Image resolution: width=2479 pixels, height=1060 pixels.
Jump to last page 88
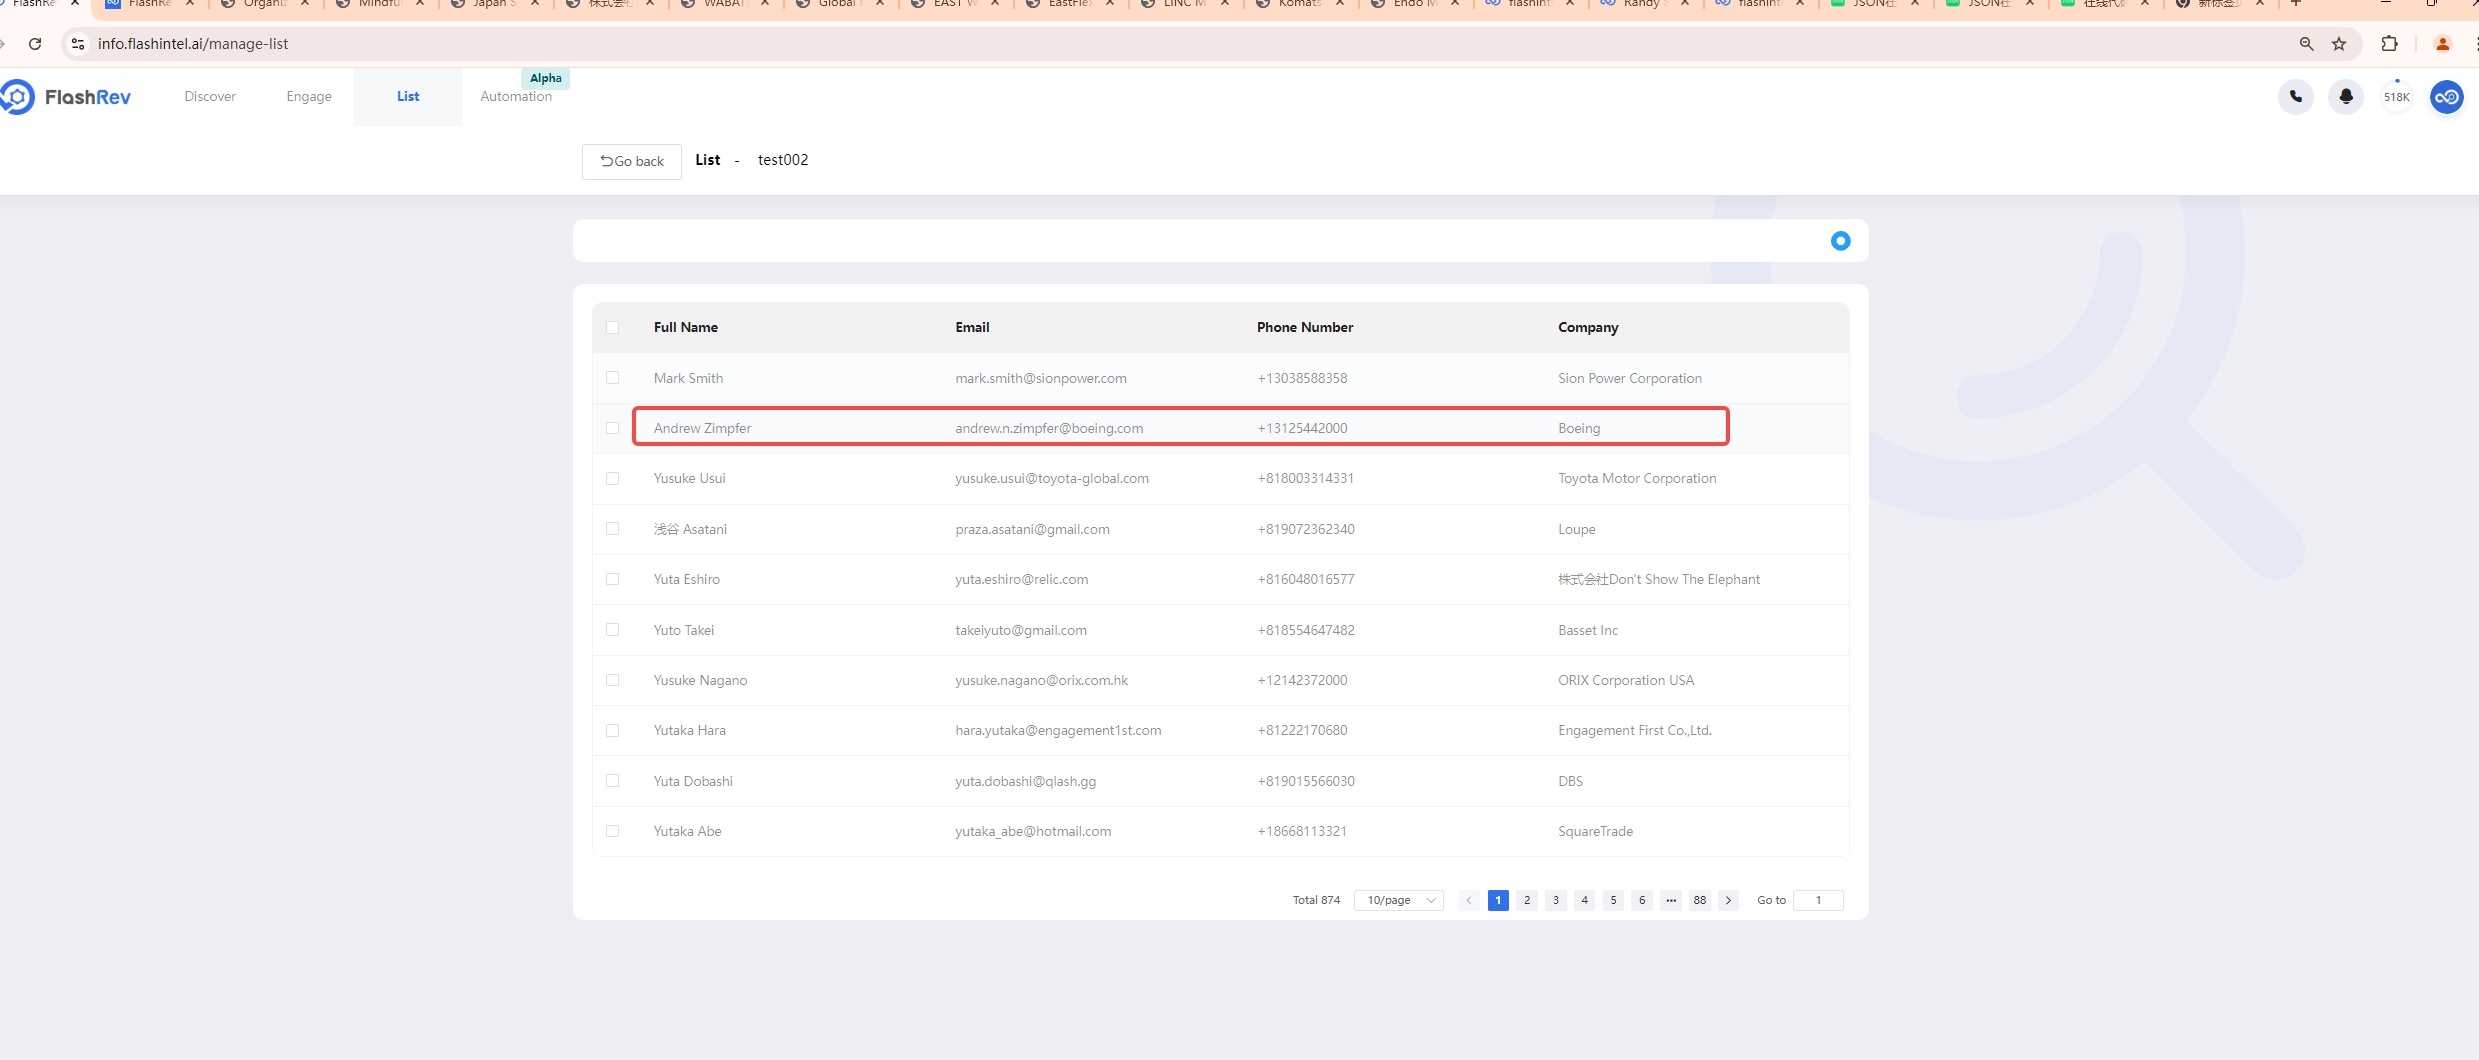1700,900
